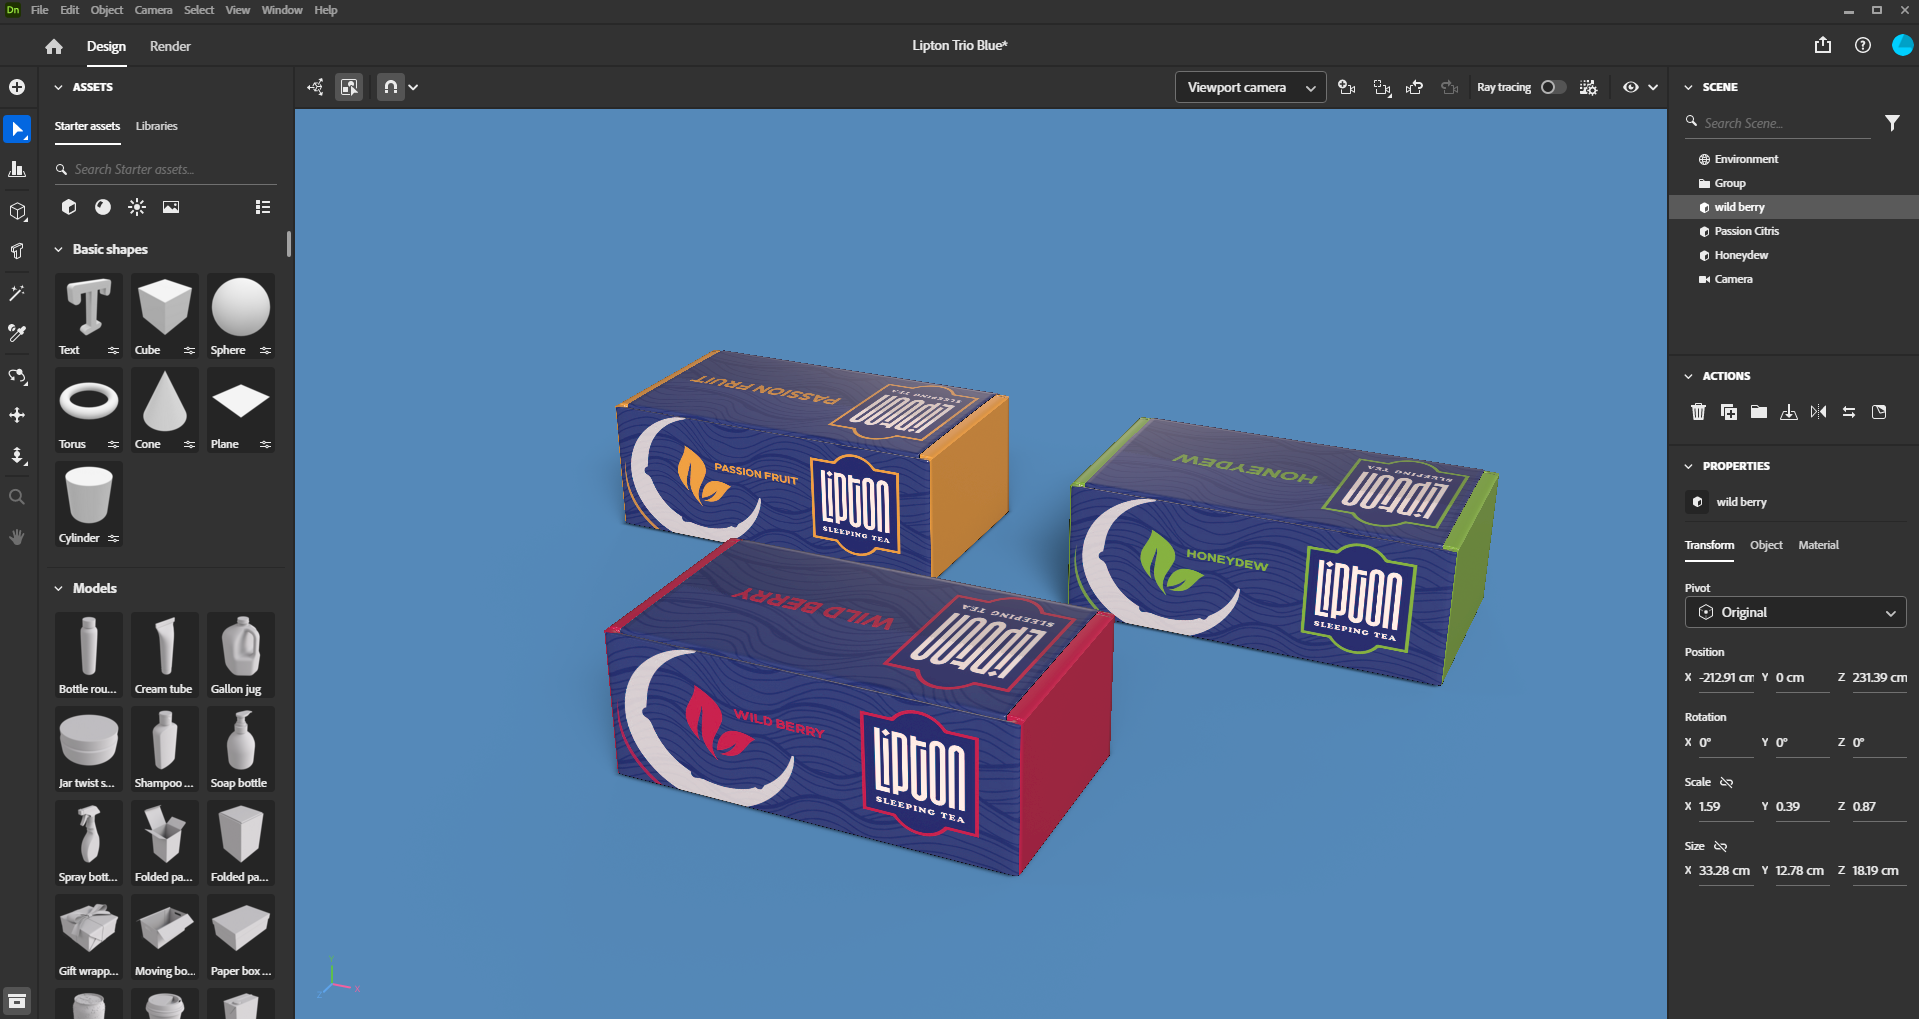Click the Delete trash icon in Actions
This screenshot has width=1919, height=1019.
1698,412
